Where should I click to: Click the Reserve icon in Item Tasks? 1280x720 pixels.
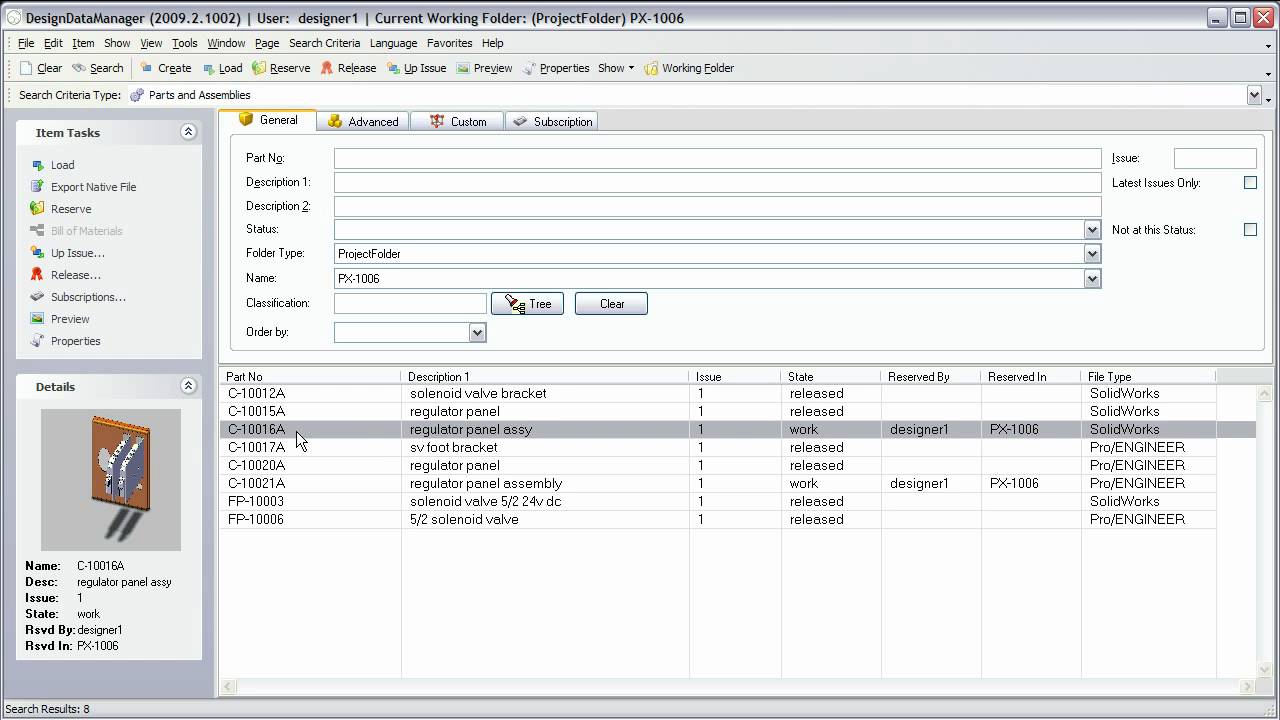[x=37, y=209]
